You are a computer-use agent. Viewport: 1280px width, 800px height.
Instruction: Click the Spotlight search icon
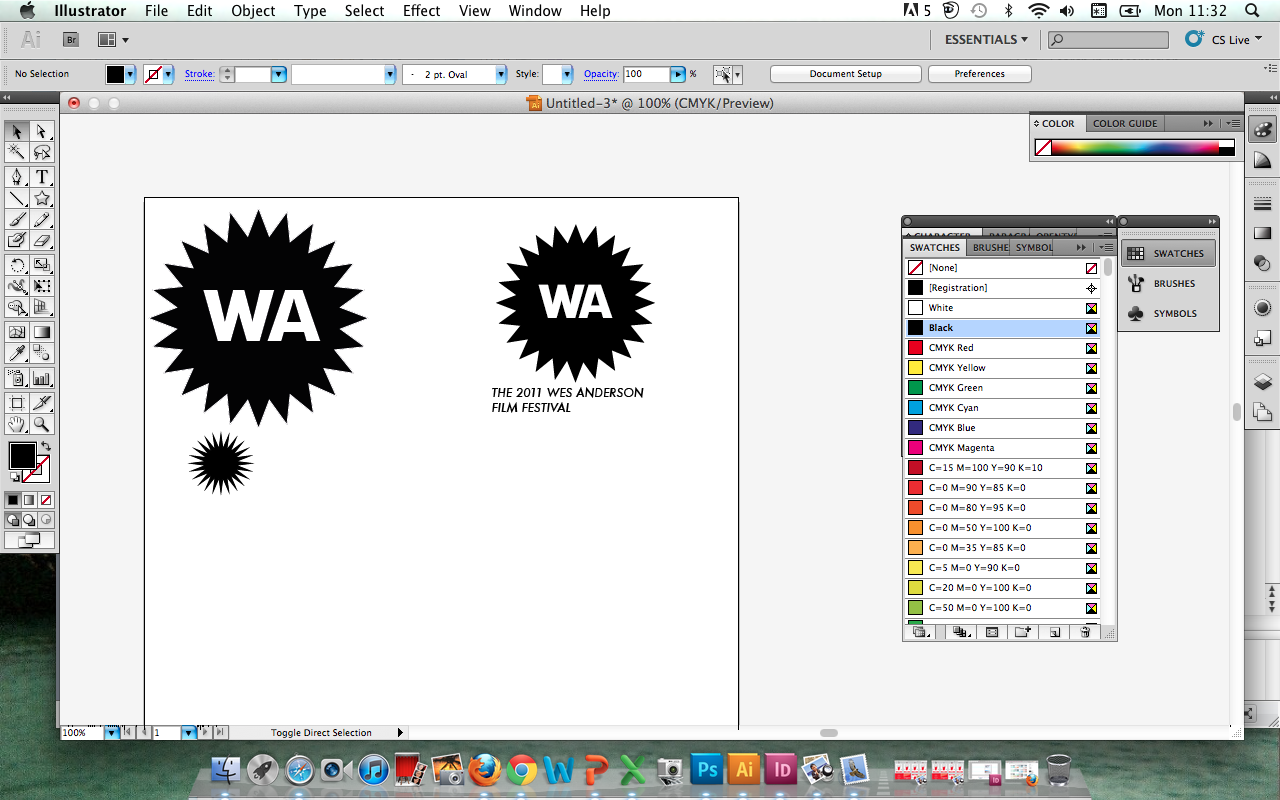point(1252,11)
